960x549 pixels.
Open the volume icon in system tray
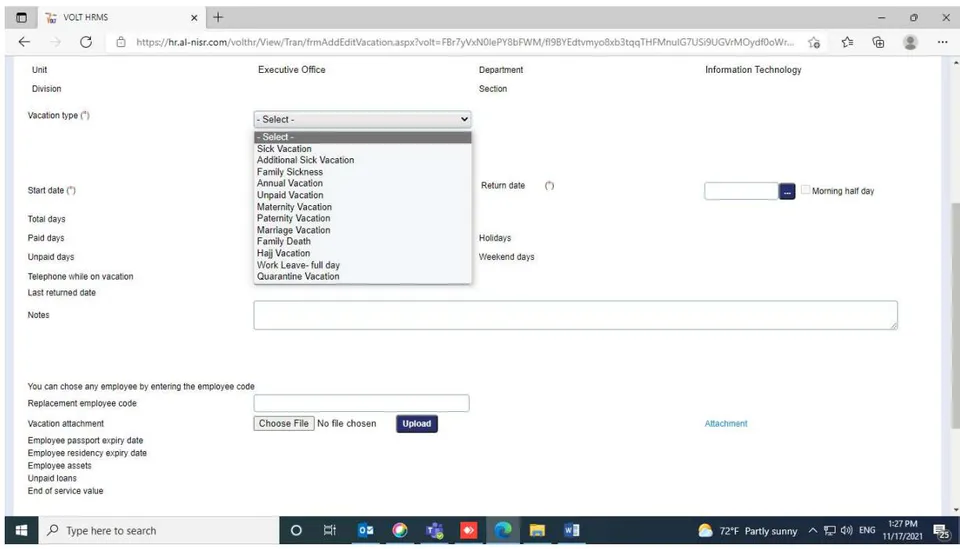pos(847,531)
